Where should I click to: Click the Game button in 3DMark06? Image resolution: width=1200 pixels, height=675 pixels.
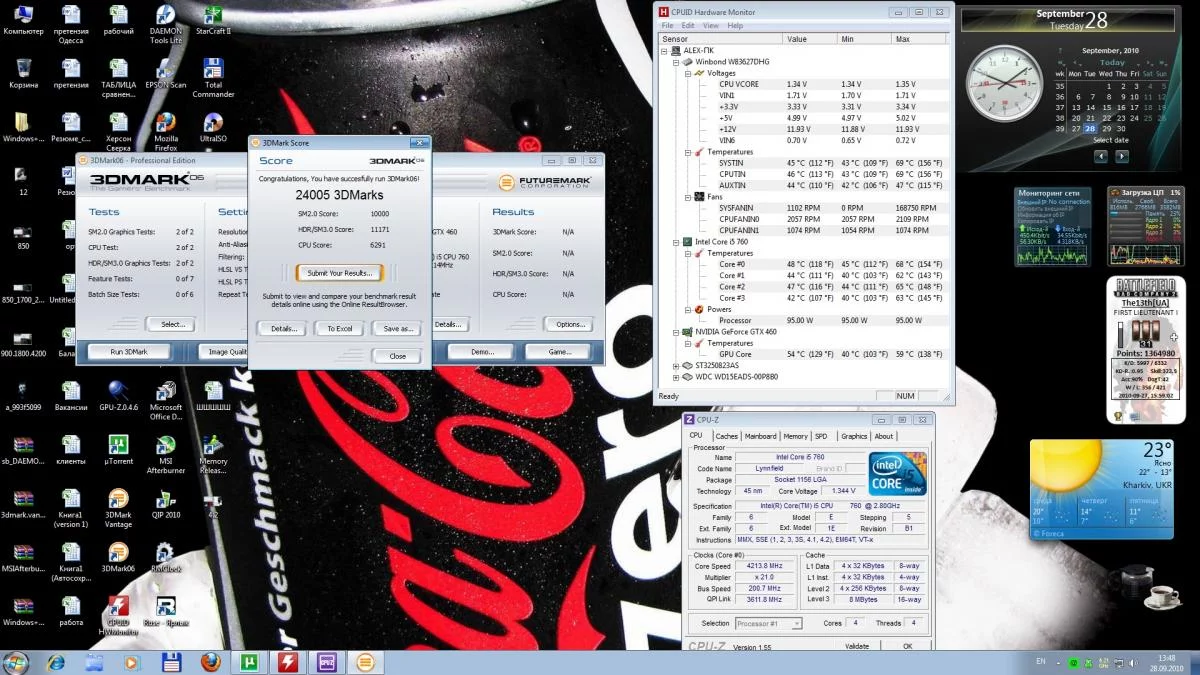pos(560,352)
